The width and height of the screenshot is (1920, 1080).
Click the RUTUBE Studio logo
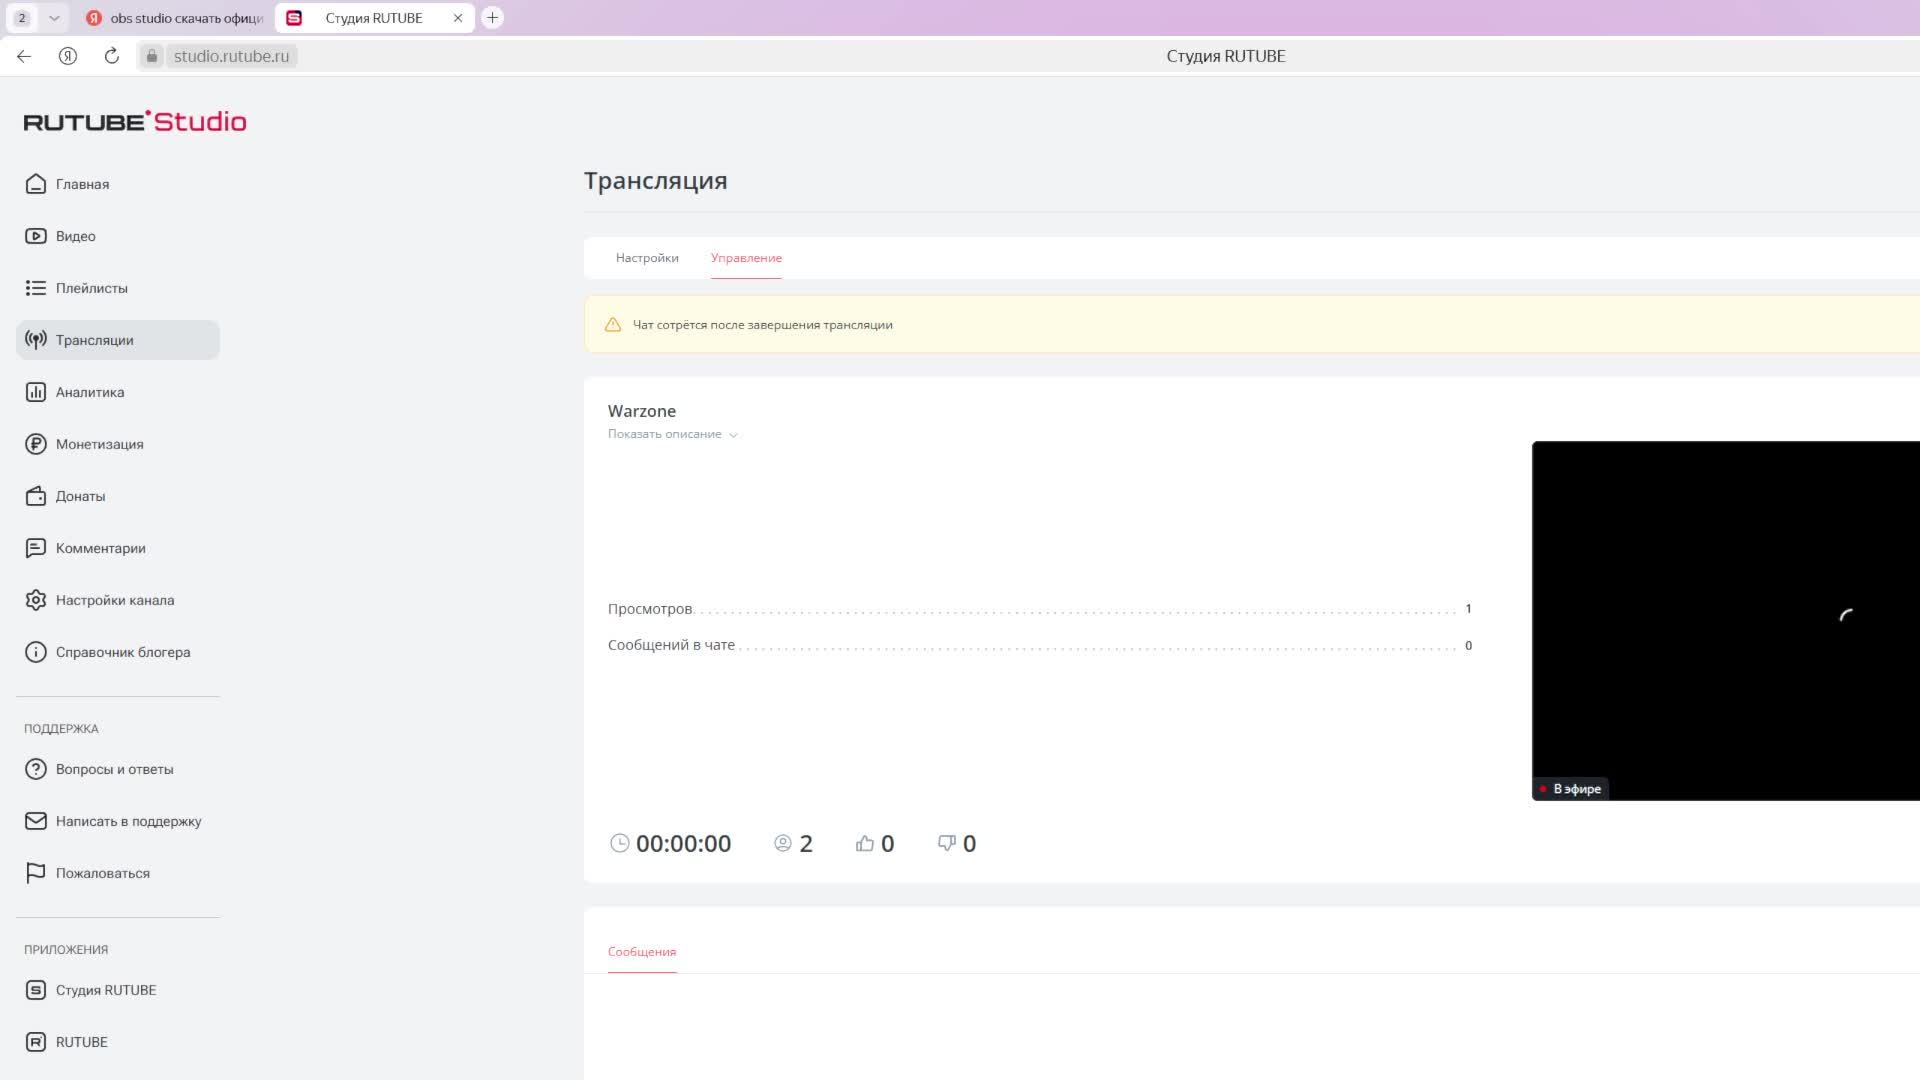(135, 122)
